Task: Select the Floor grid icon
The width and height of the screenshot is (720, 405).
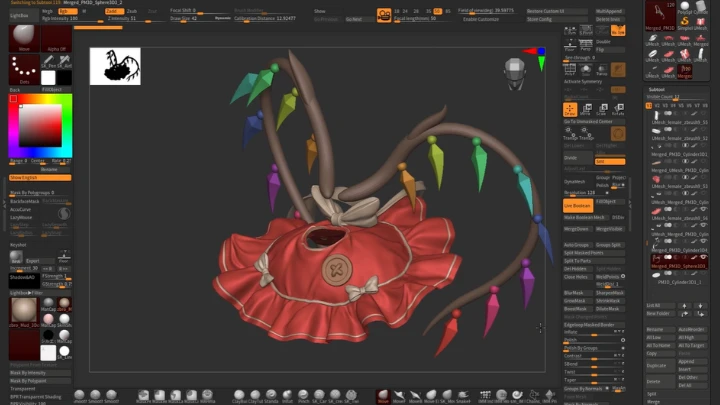Action: (570, 45)
